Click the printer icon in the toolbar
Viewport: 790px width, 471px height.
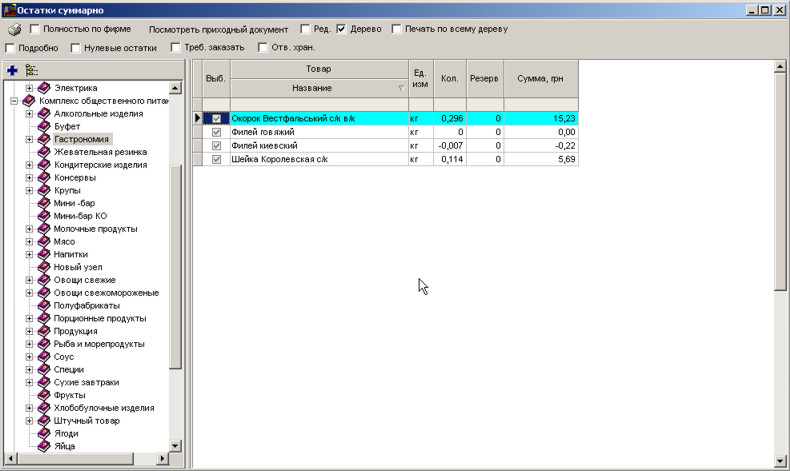[14, 29]
